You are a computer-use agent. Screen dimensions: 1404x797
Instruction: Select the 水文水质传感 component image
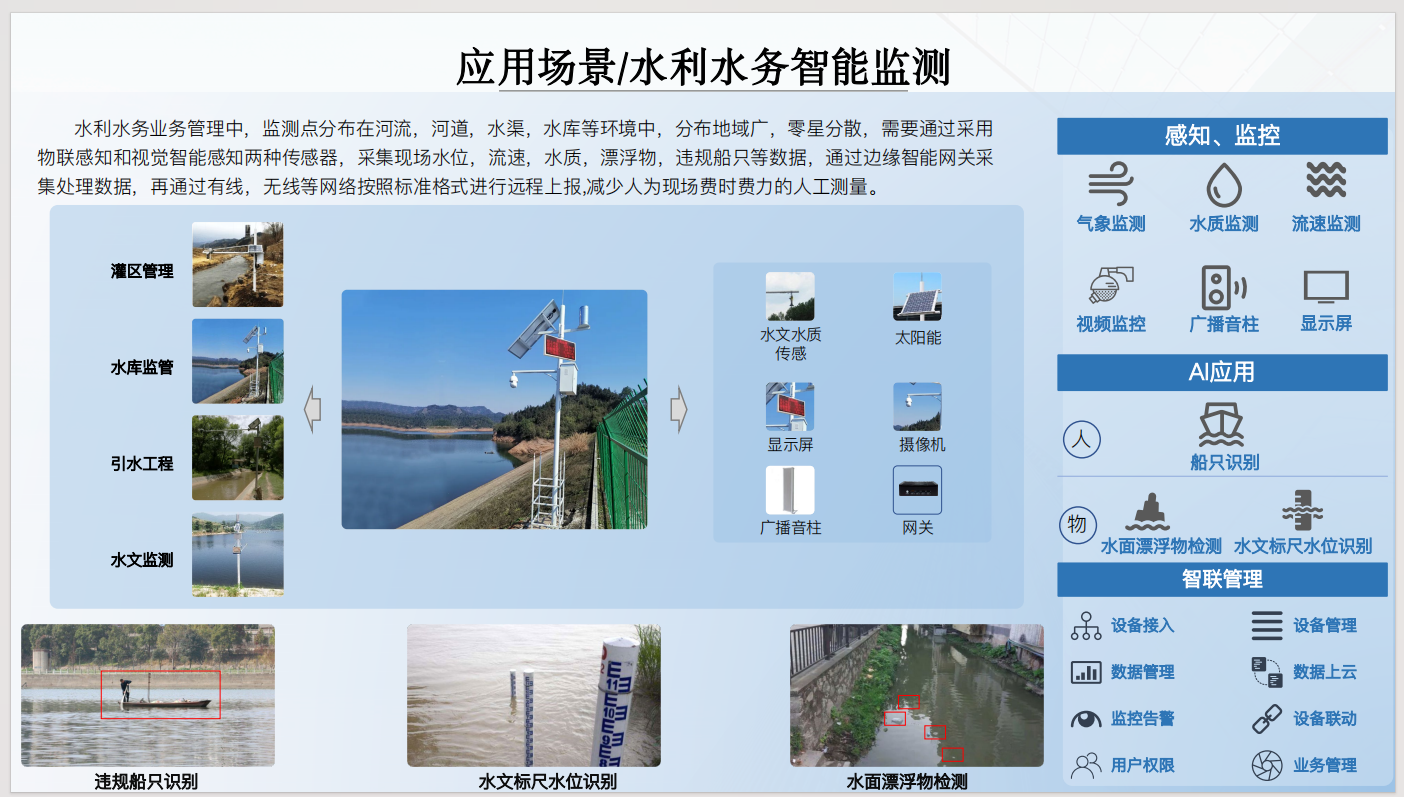(x=790, y=296)
